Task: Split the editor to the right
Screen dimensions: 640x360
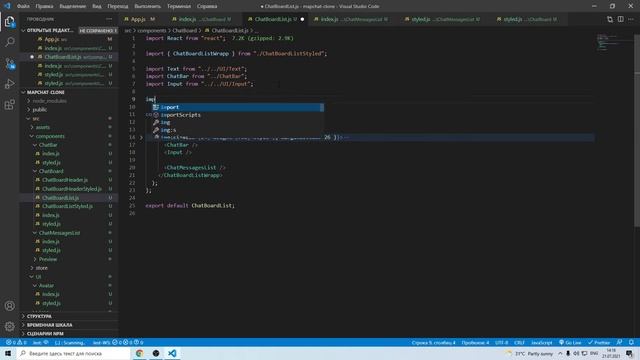Action: pos(620,19)
